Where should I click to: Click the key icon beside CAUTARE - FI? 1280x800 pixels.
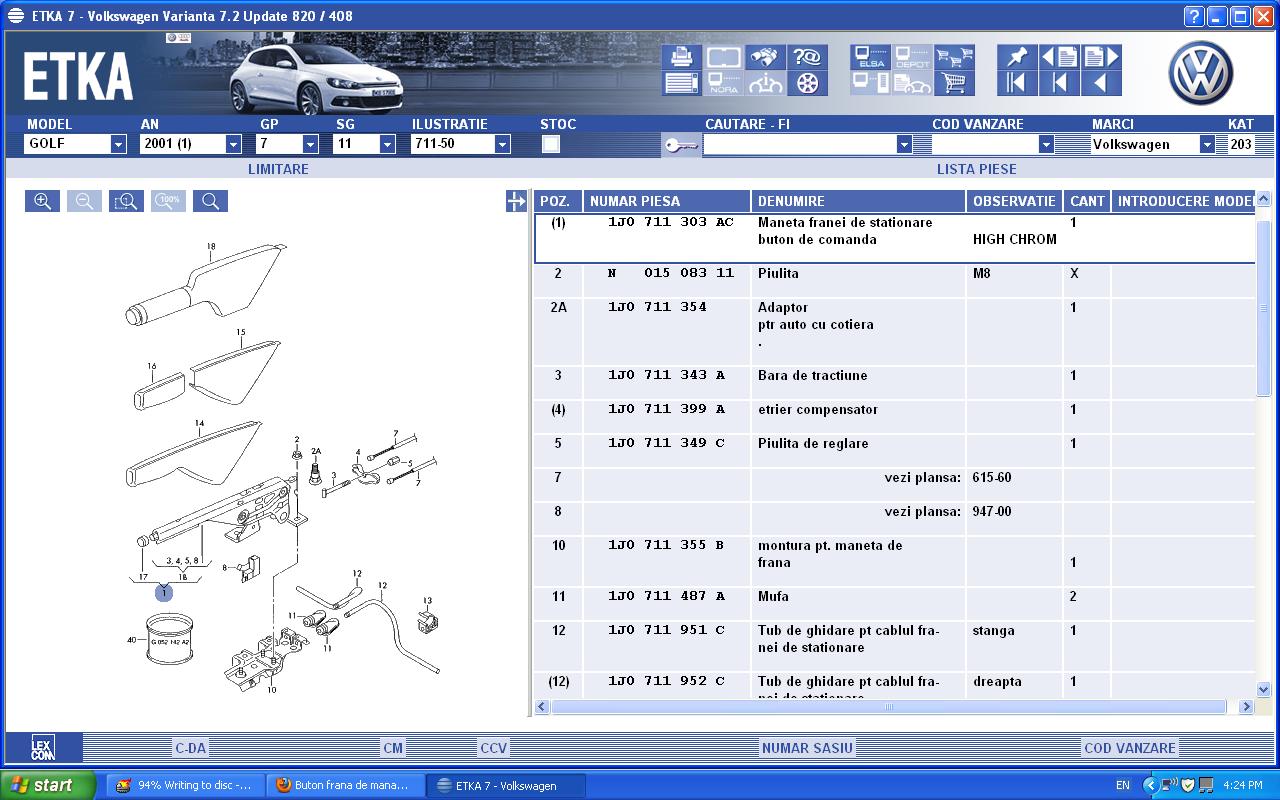[x=681, y=146]
